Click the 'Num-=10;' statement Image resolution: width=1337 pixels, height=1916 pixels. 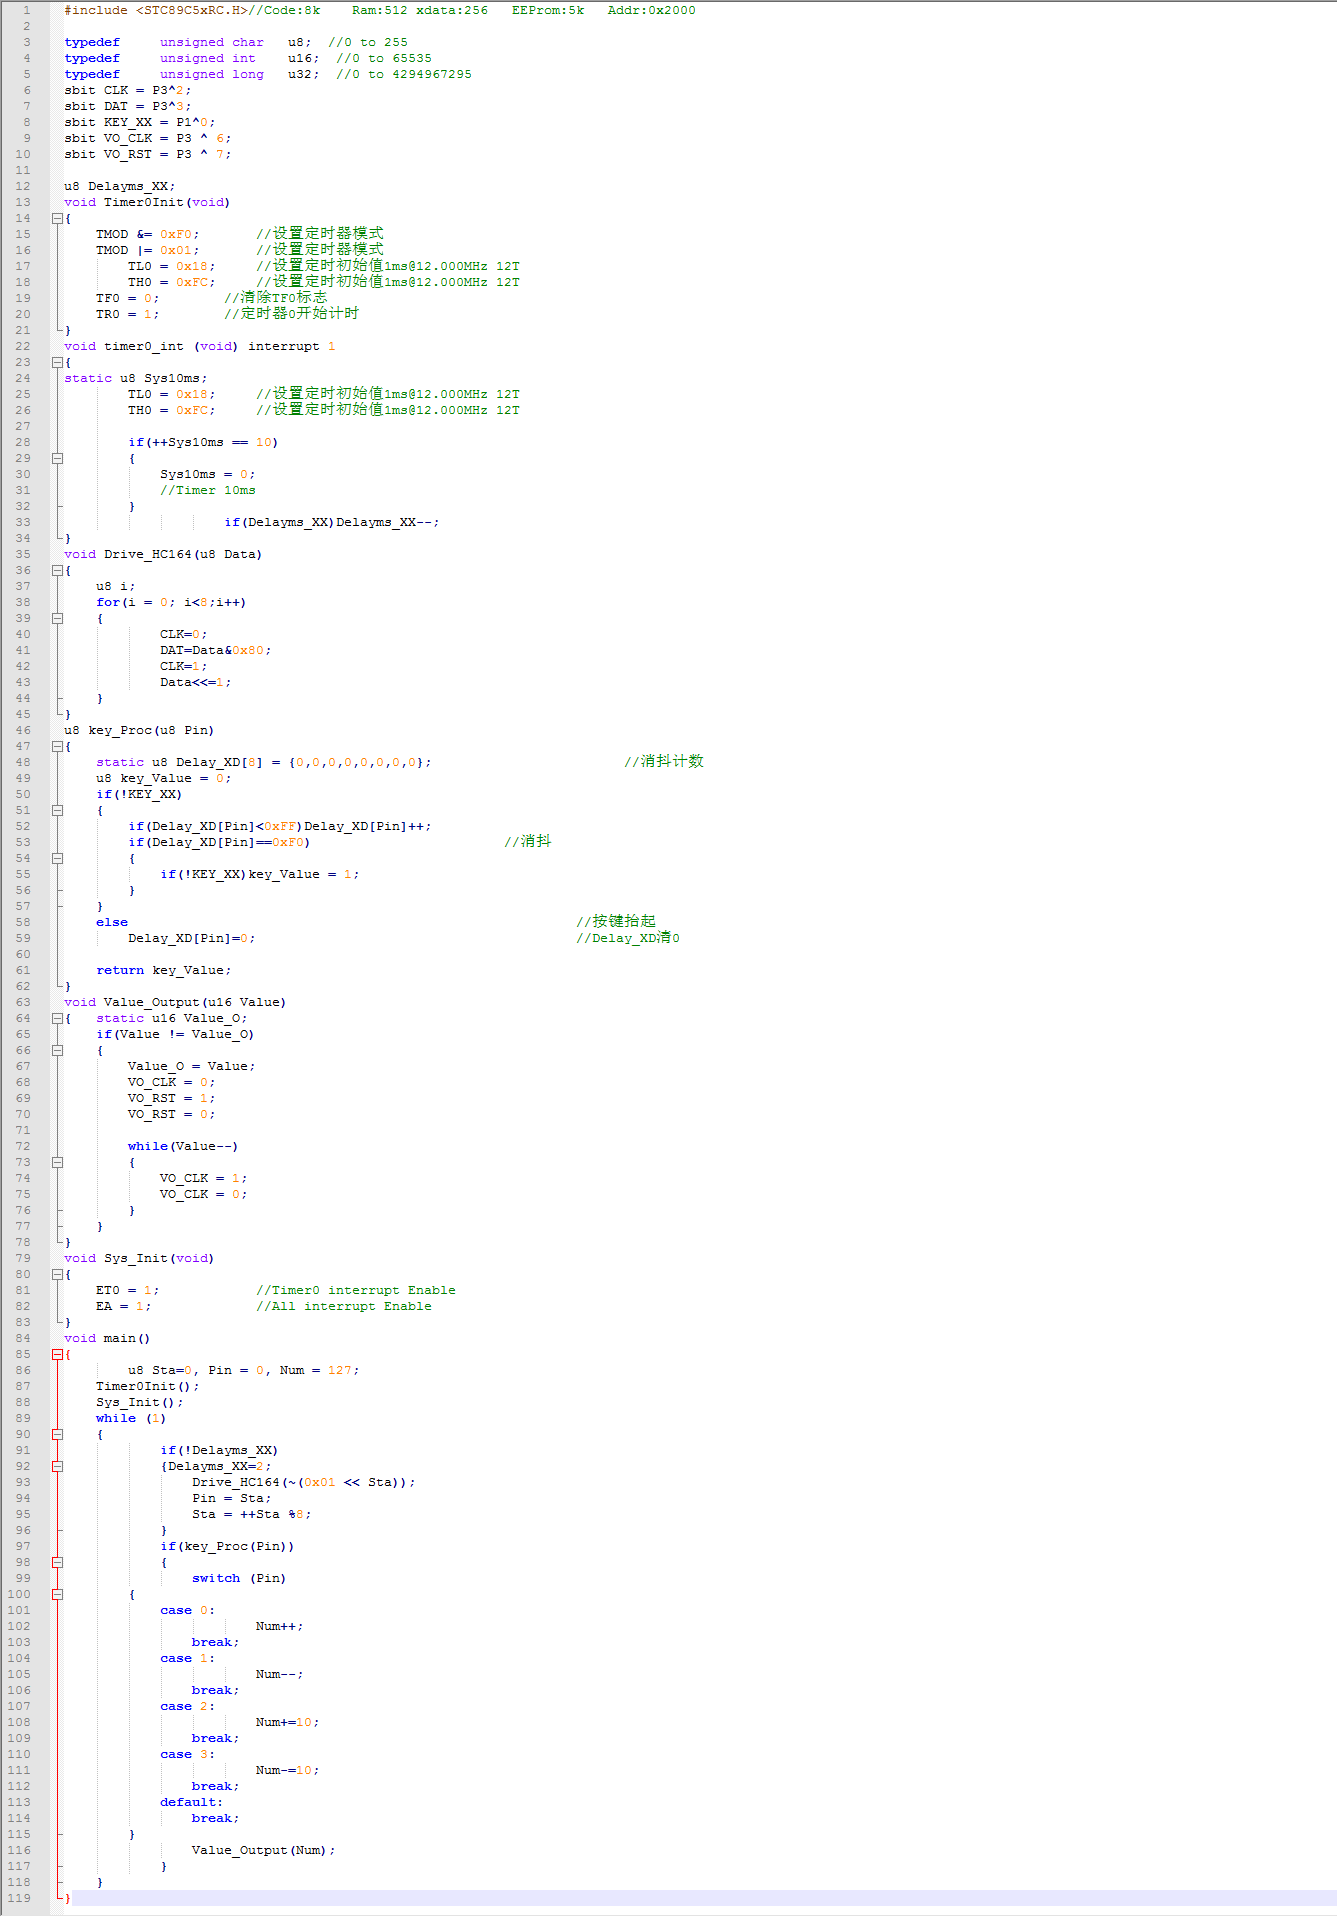[288, 1770]
